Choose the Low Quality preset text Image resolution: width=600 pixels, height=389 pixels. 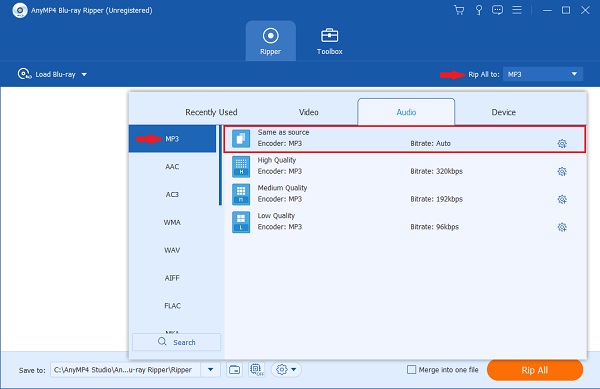tap(276, 216)
